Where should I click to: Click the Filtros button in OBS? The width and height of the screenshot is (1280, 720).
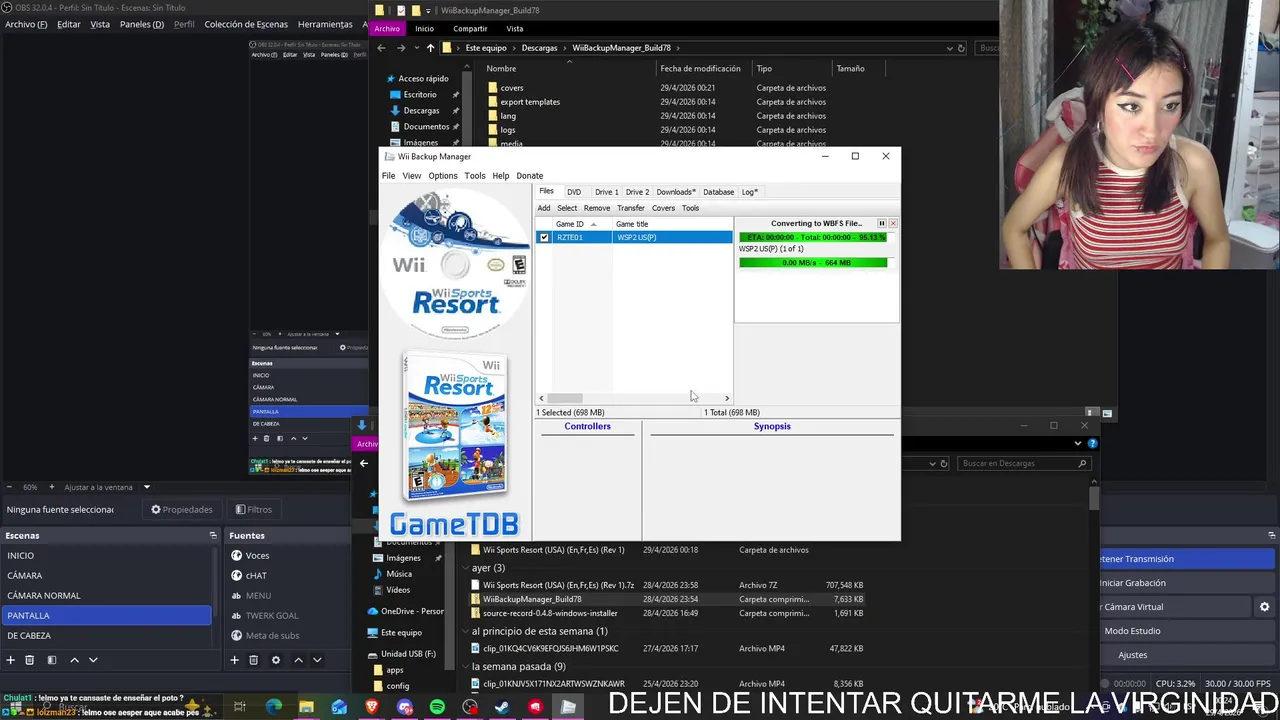(x=253, y=509)
